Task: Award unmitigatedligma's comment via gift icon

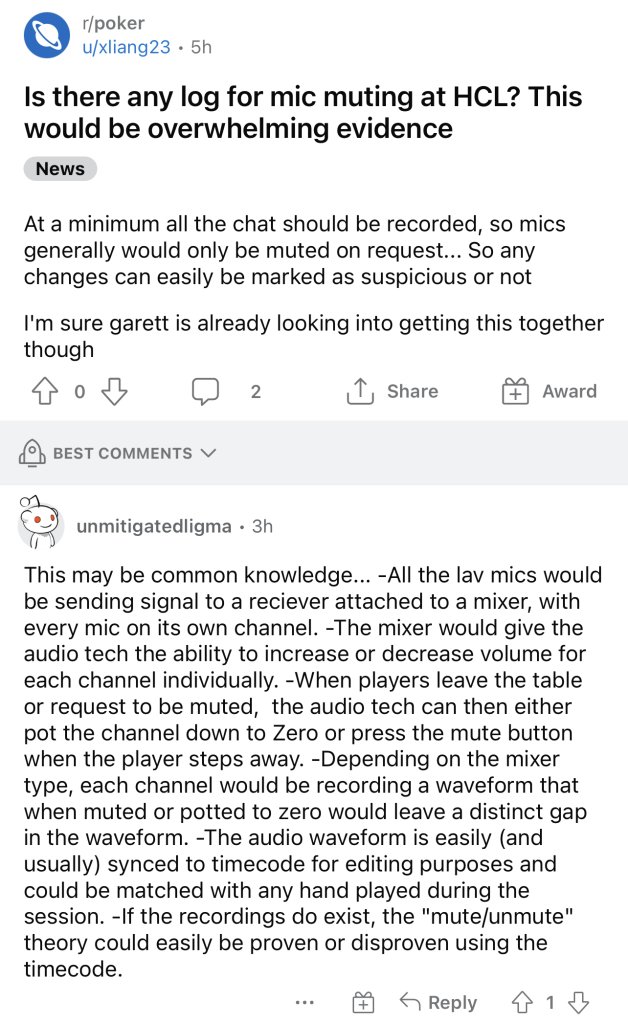Action: (x=364, y=1002)
